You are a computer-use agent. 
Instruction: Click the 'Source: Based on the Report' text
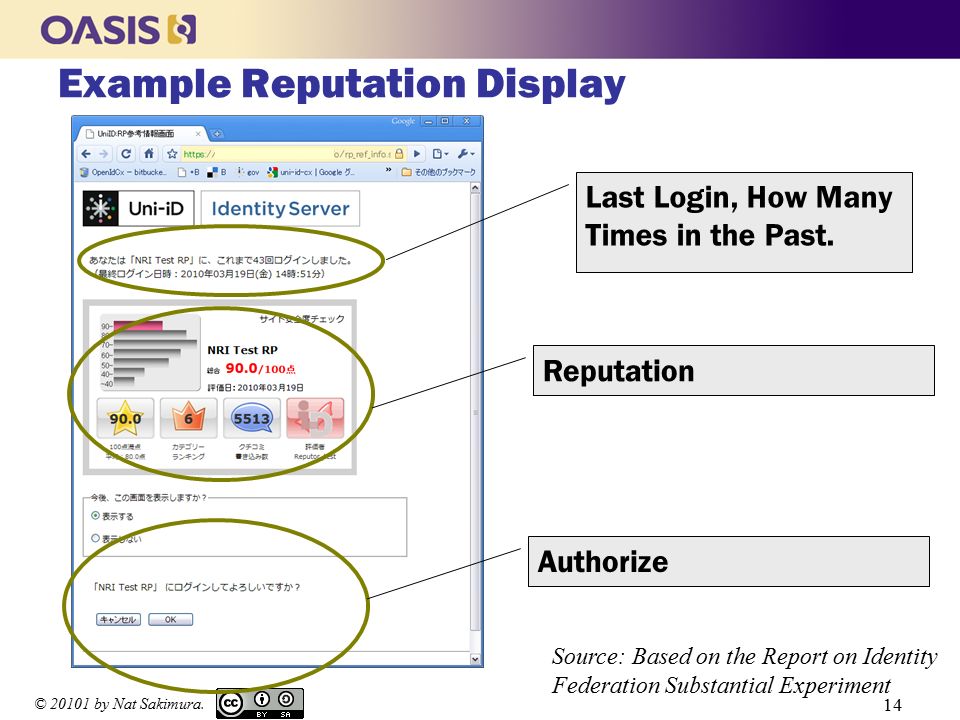coord(744,670)
